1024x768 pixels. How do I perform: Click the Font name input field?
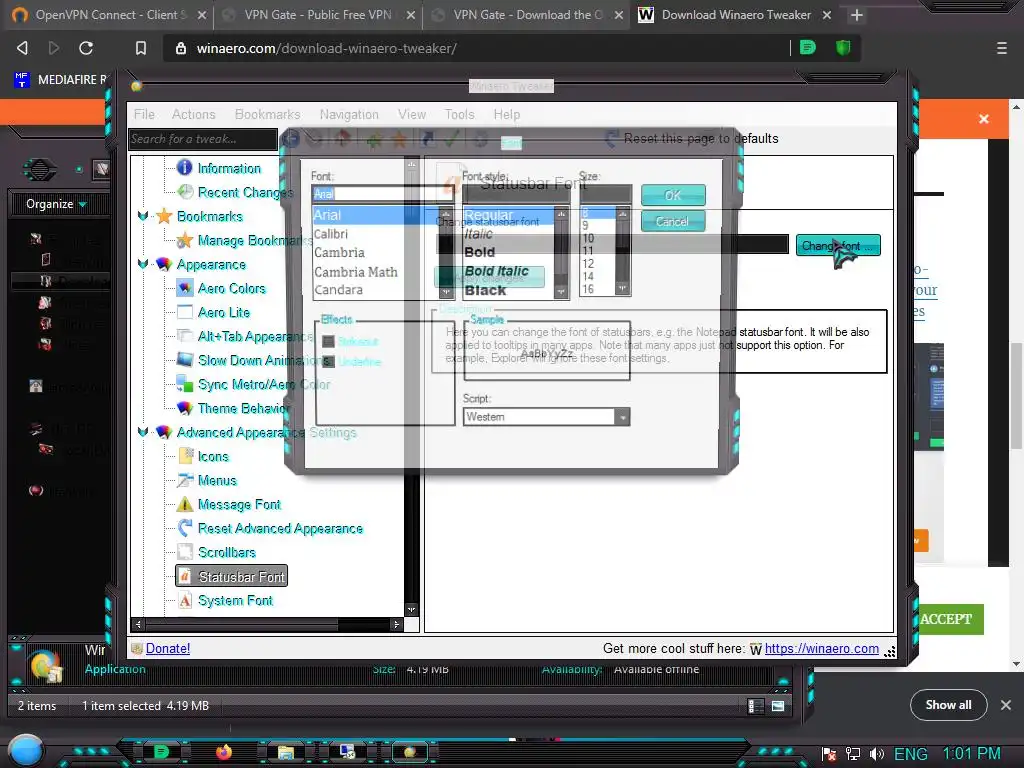click(382, 193)
